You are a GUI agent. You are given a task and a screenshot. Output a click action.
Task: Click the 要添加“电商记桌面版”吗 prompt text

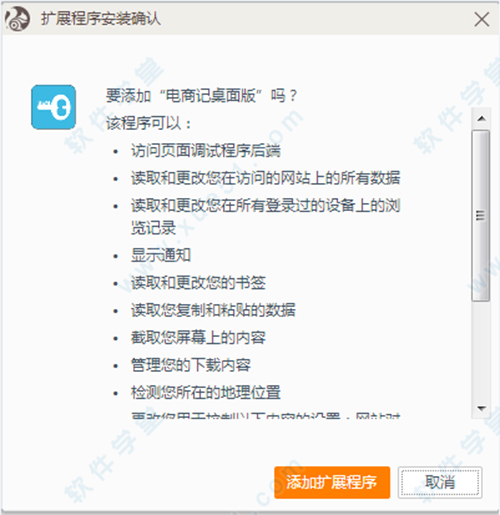click(201, 96)
